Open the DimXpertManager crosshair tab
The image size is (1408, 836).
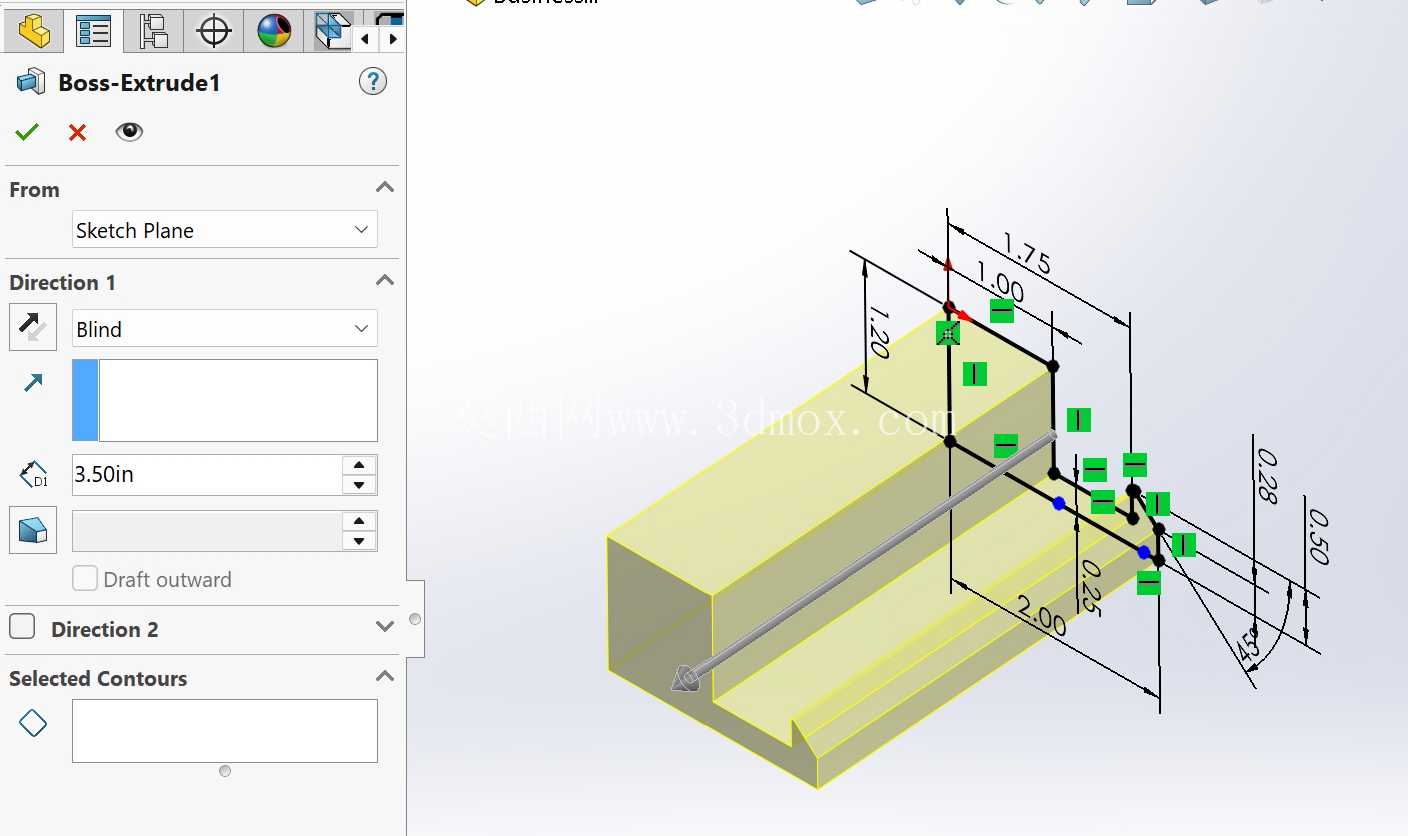(x=214, y=31)
